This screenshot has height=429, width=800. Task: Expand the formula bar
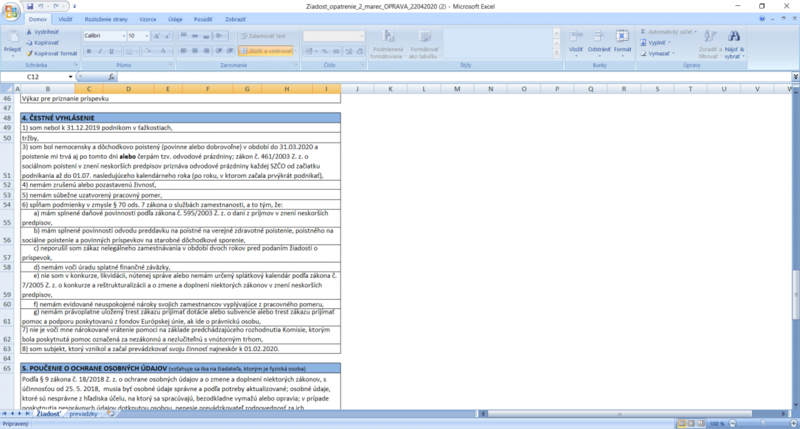795,77
